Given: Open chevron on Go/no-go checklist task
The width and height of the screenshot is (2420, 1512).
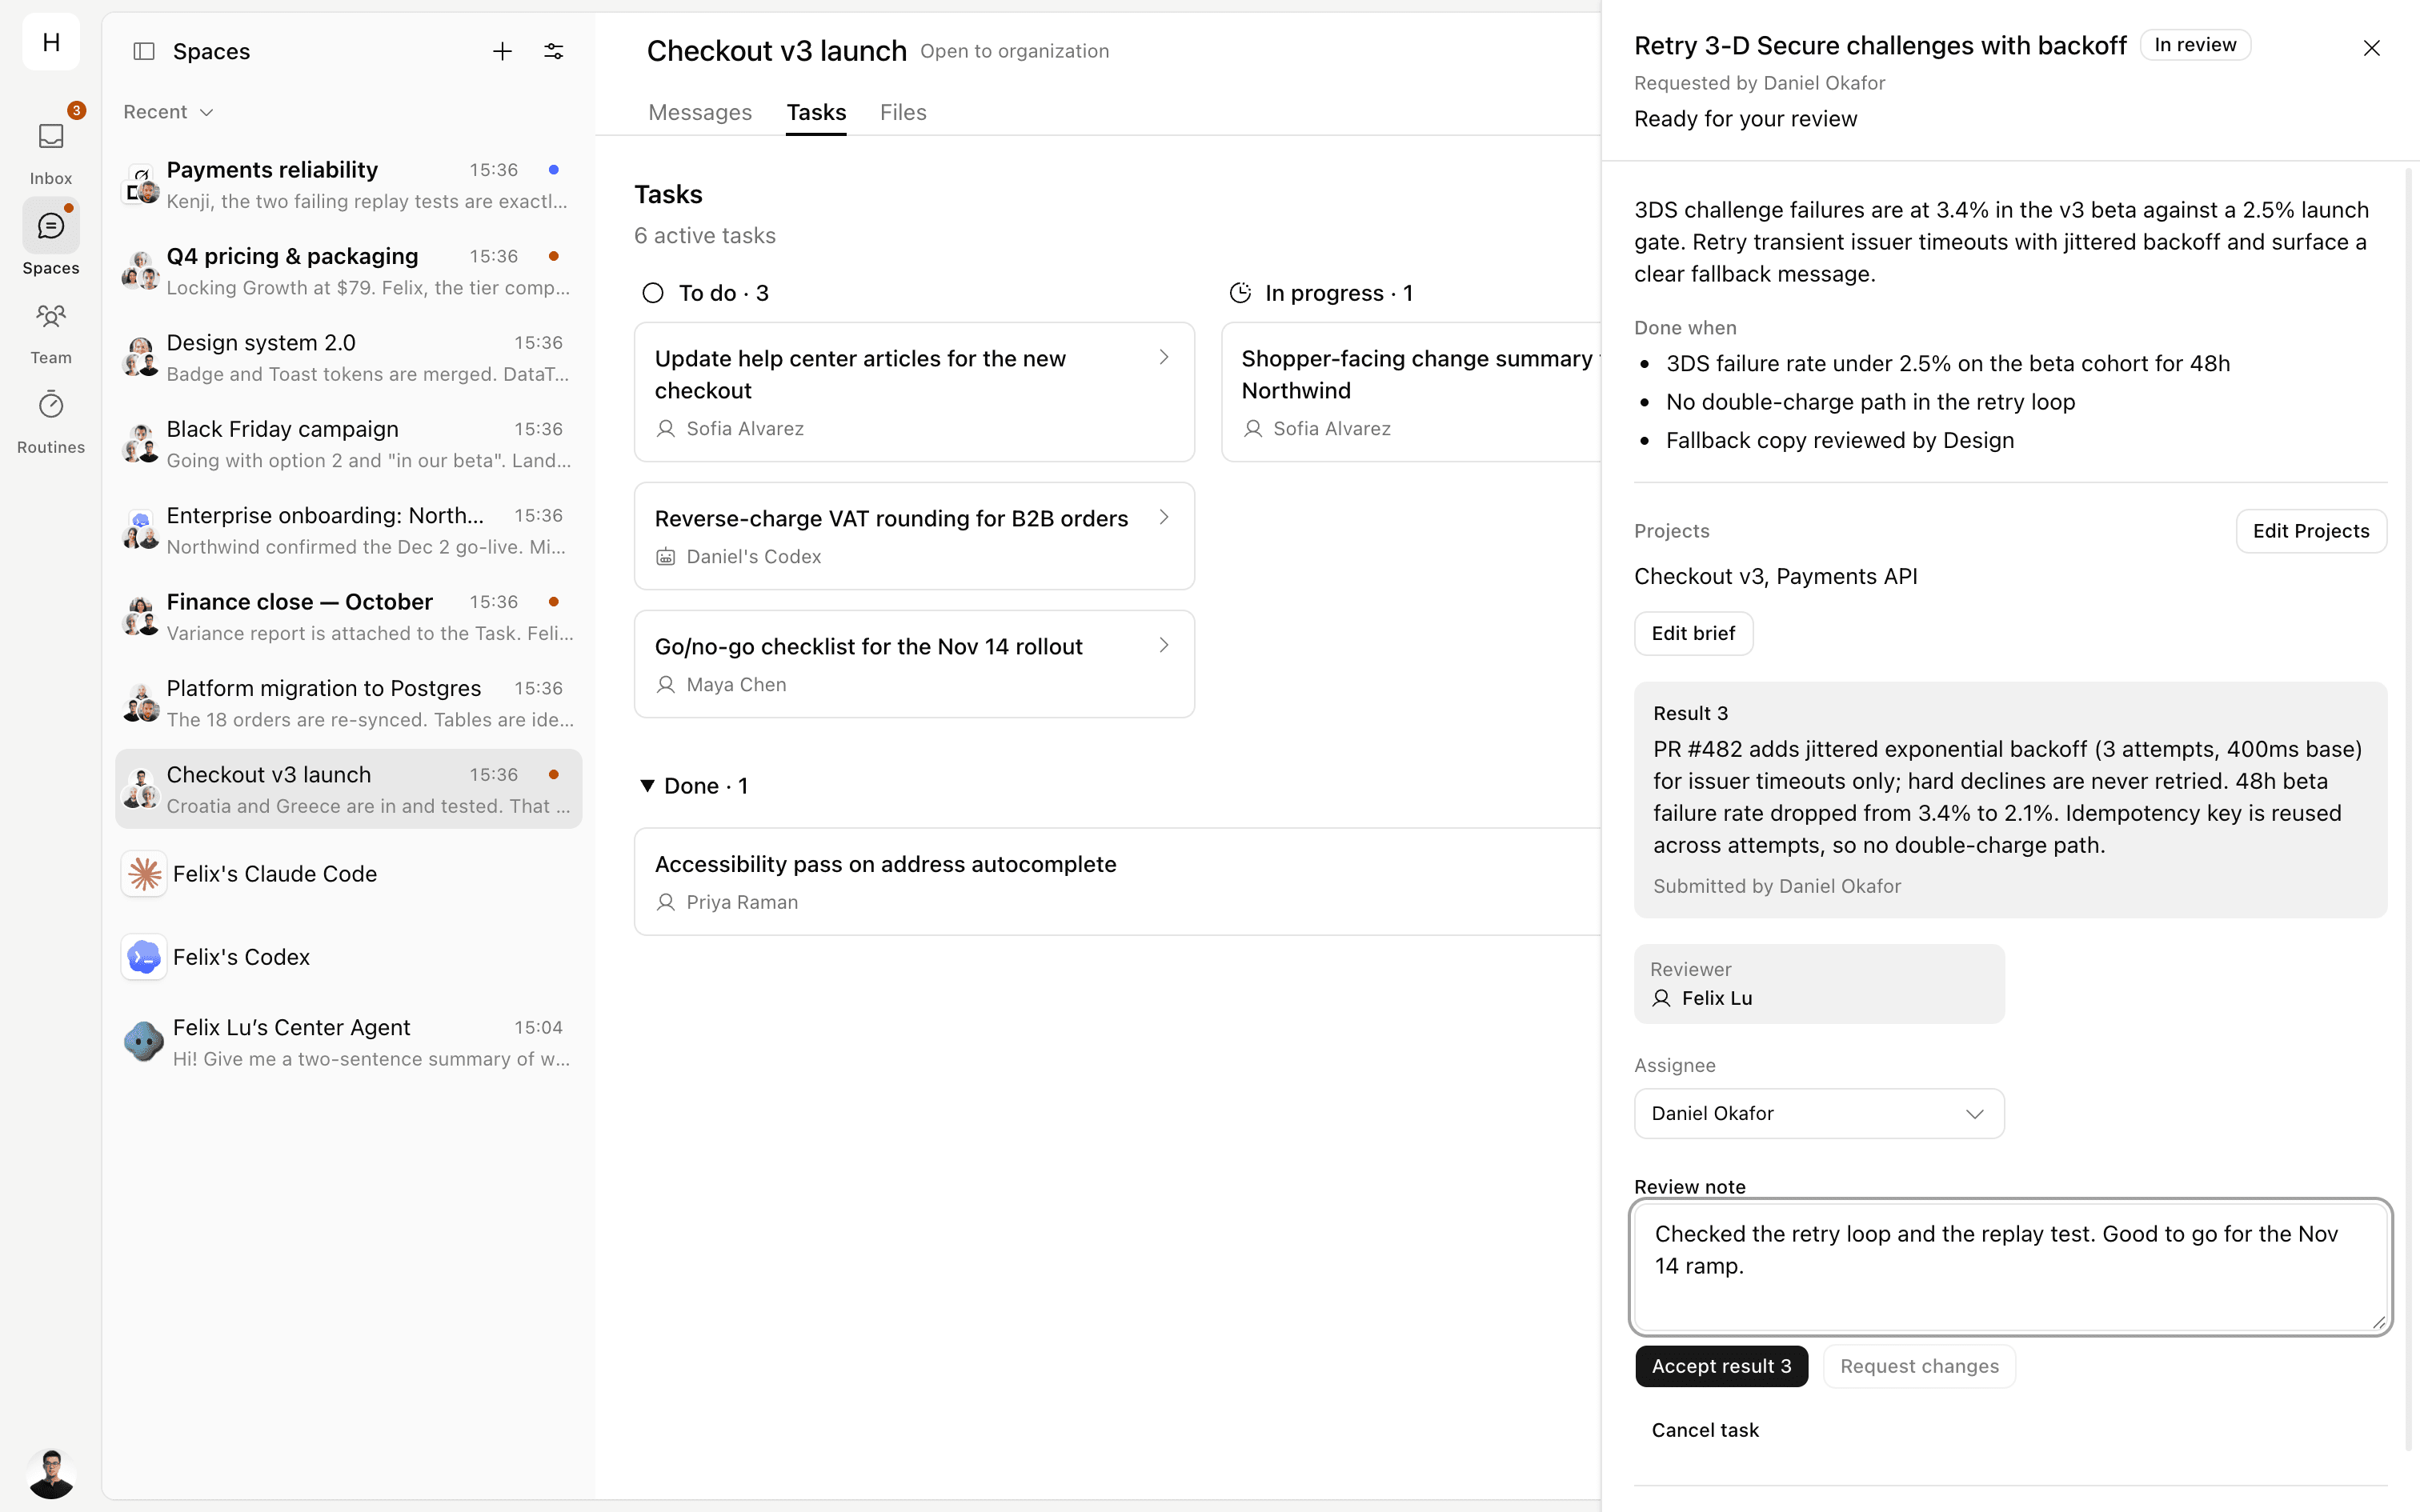Looking at the screenshot, I should click(1164, 645).
